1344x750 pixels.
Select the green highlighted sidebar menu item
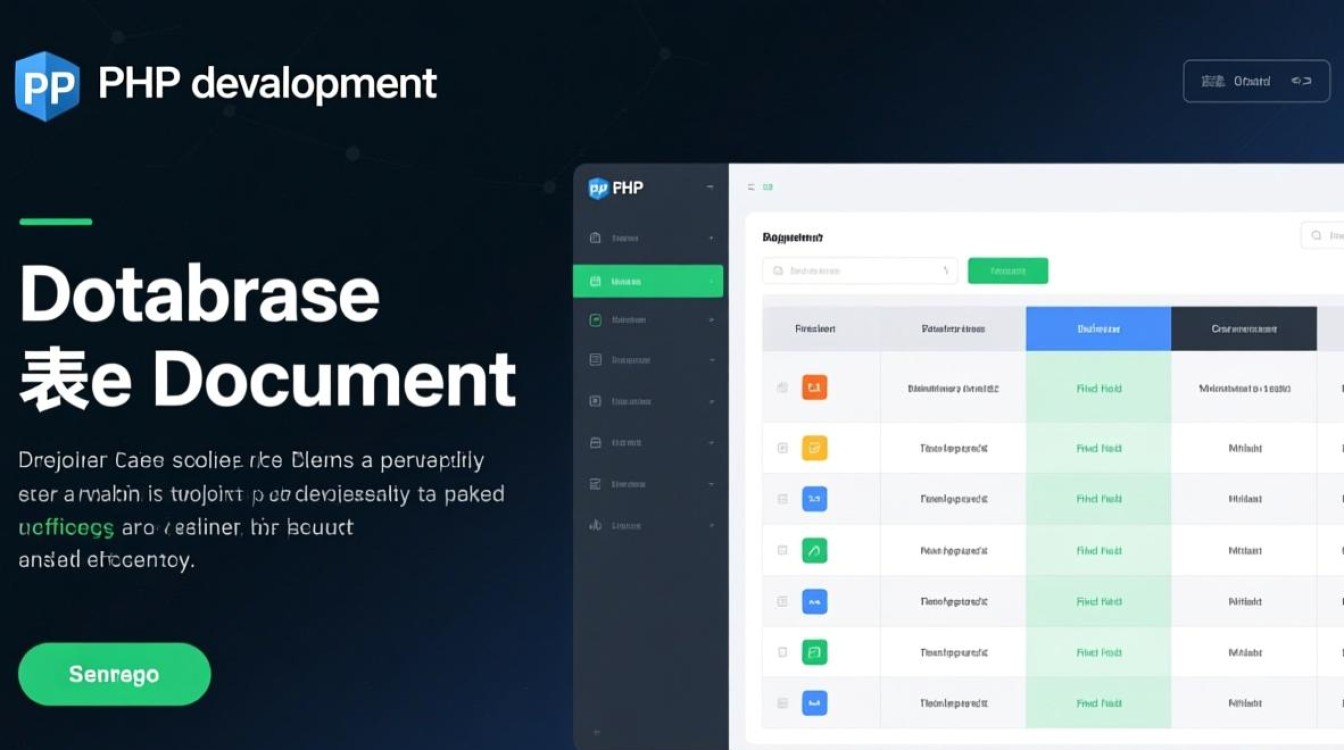pyautogui.click(x=647, y=282)
